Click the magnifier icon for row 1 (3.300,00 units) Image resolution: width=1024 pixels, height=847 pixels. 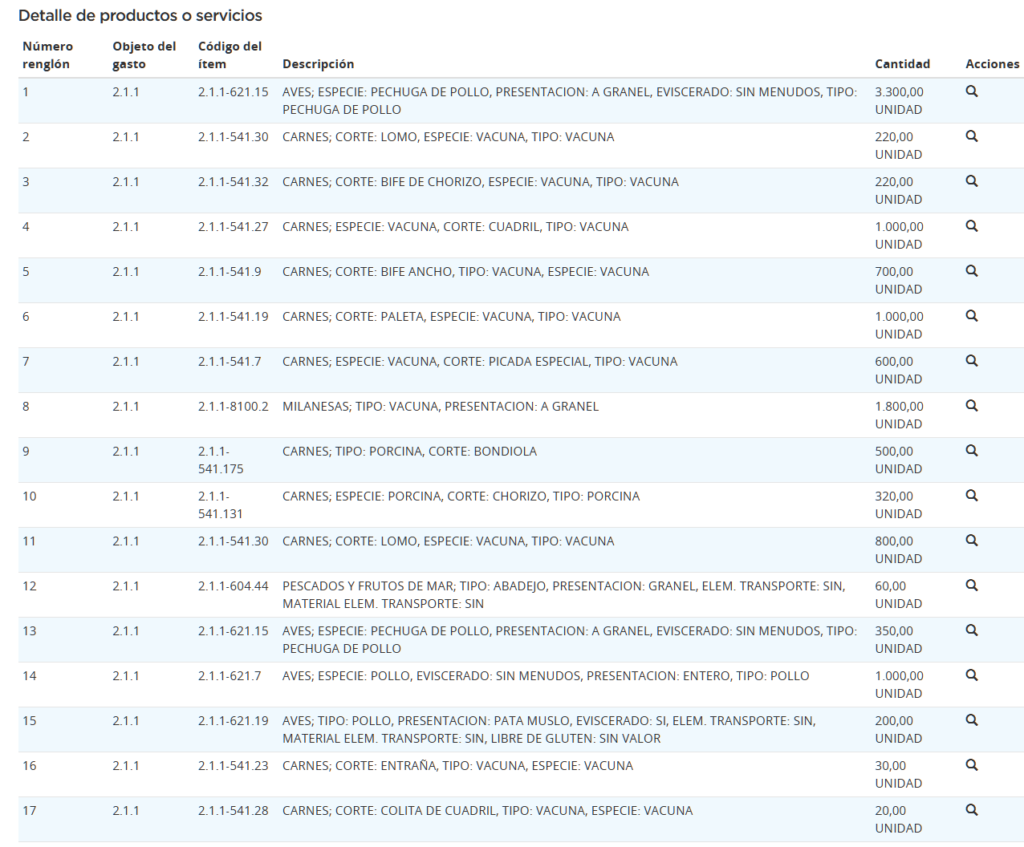coord(970,91)
